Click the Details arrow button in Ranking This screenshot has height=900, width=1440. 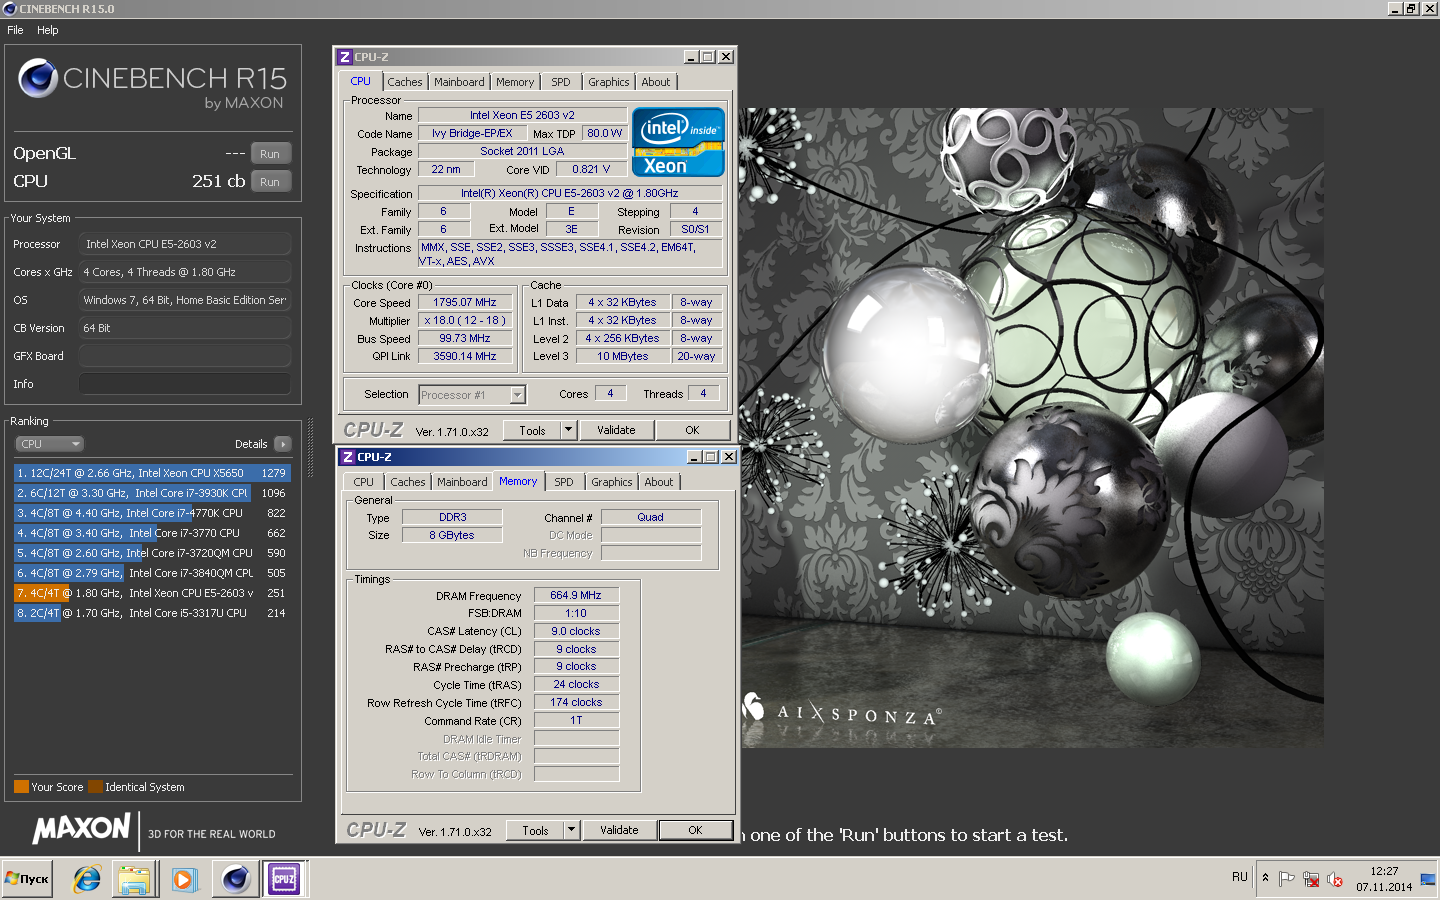283,444
